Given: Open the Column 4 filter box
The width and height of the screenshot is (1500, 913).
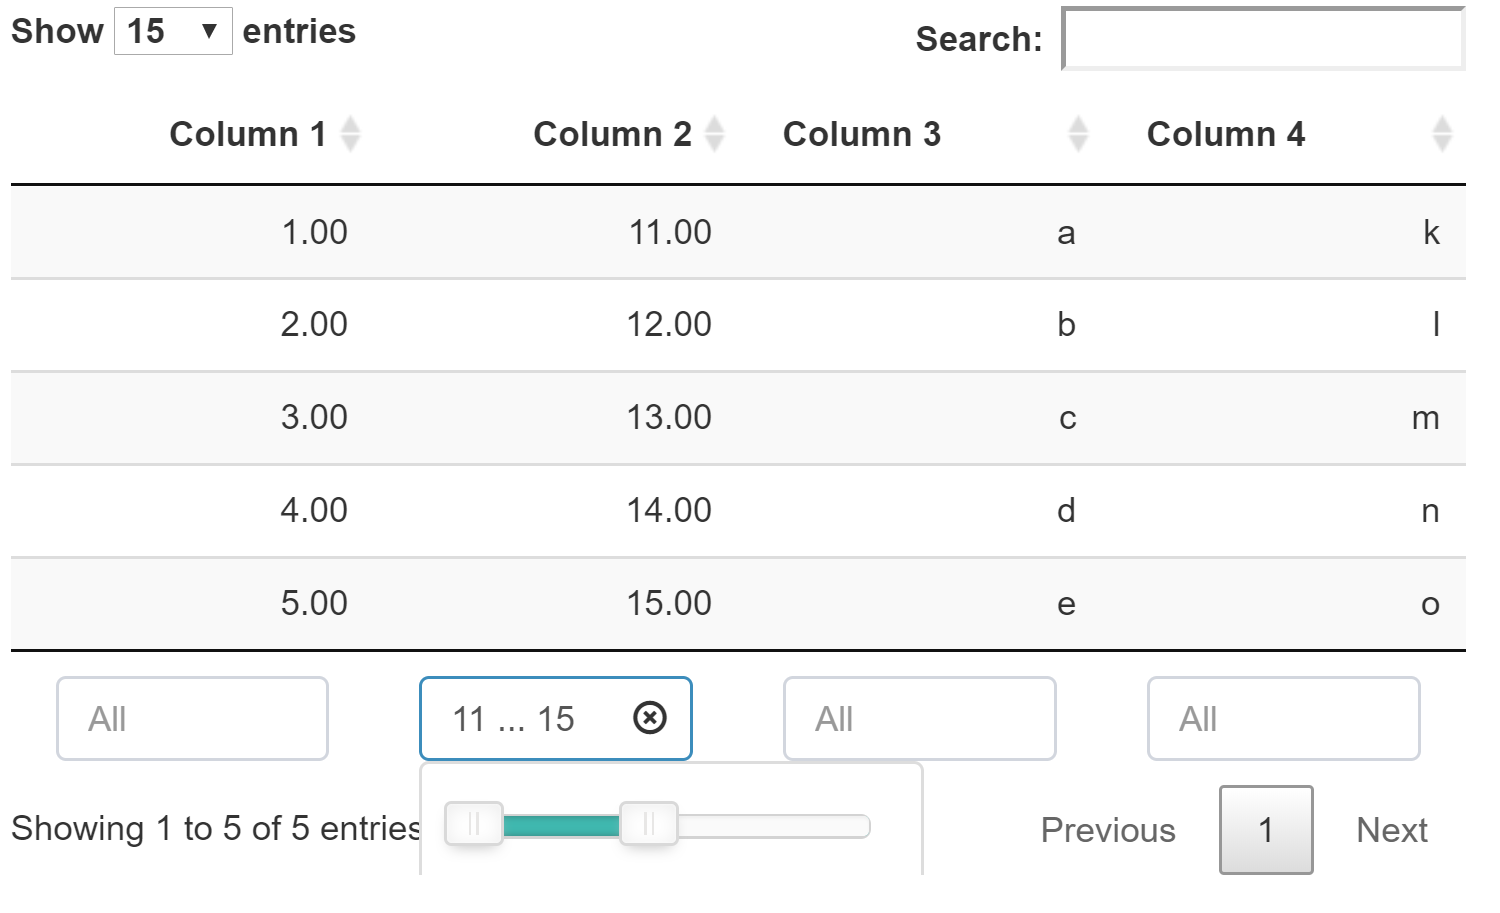Looking at the screenshot, I should click(x=1283, y=719).
